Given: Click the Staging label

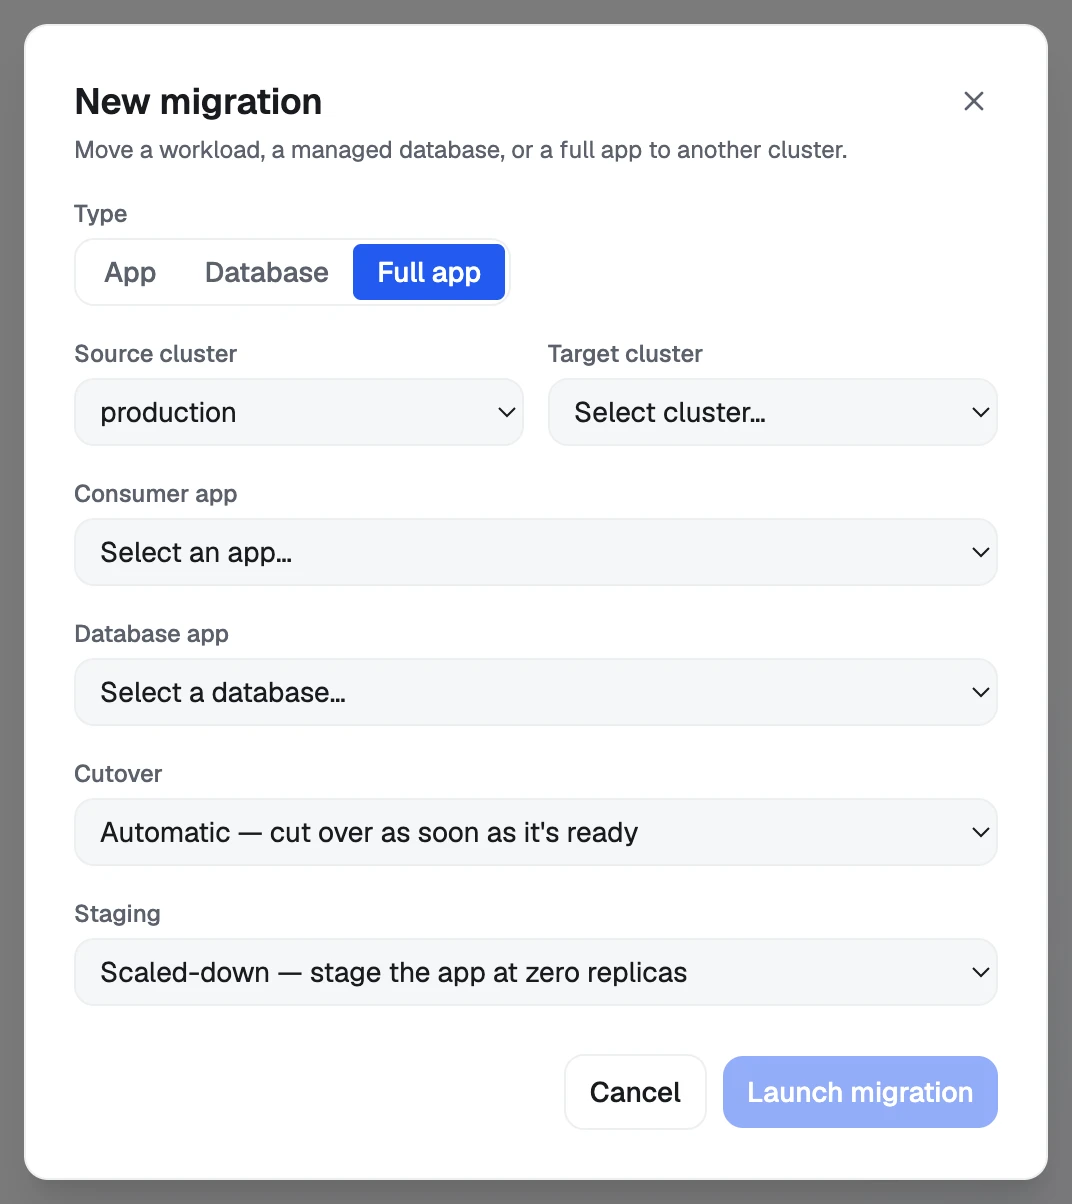Looking at the screenshot, I should [x=117, y=914].
